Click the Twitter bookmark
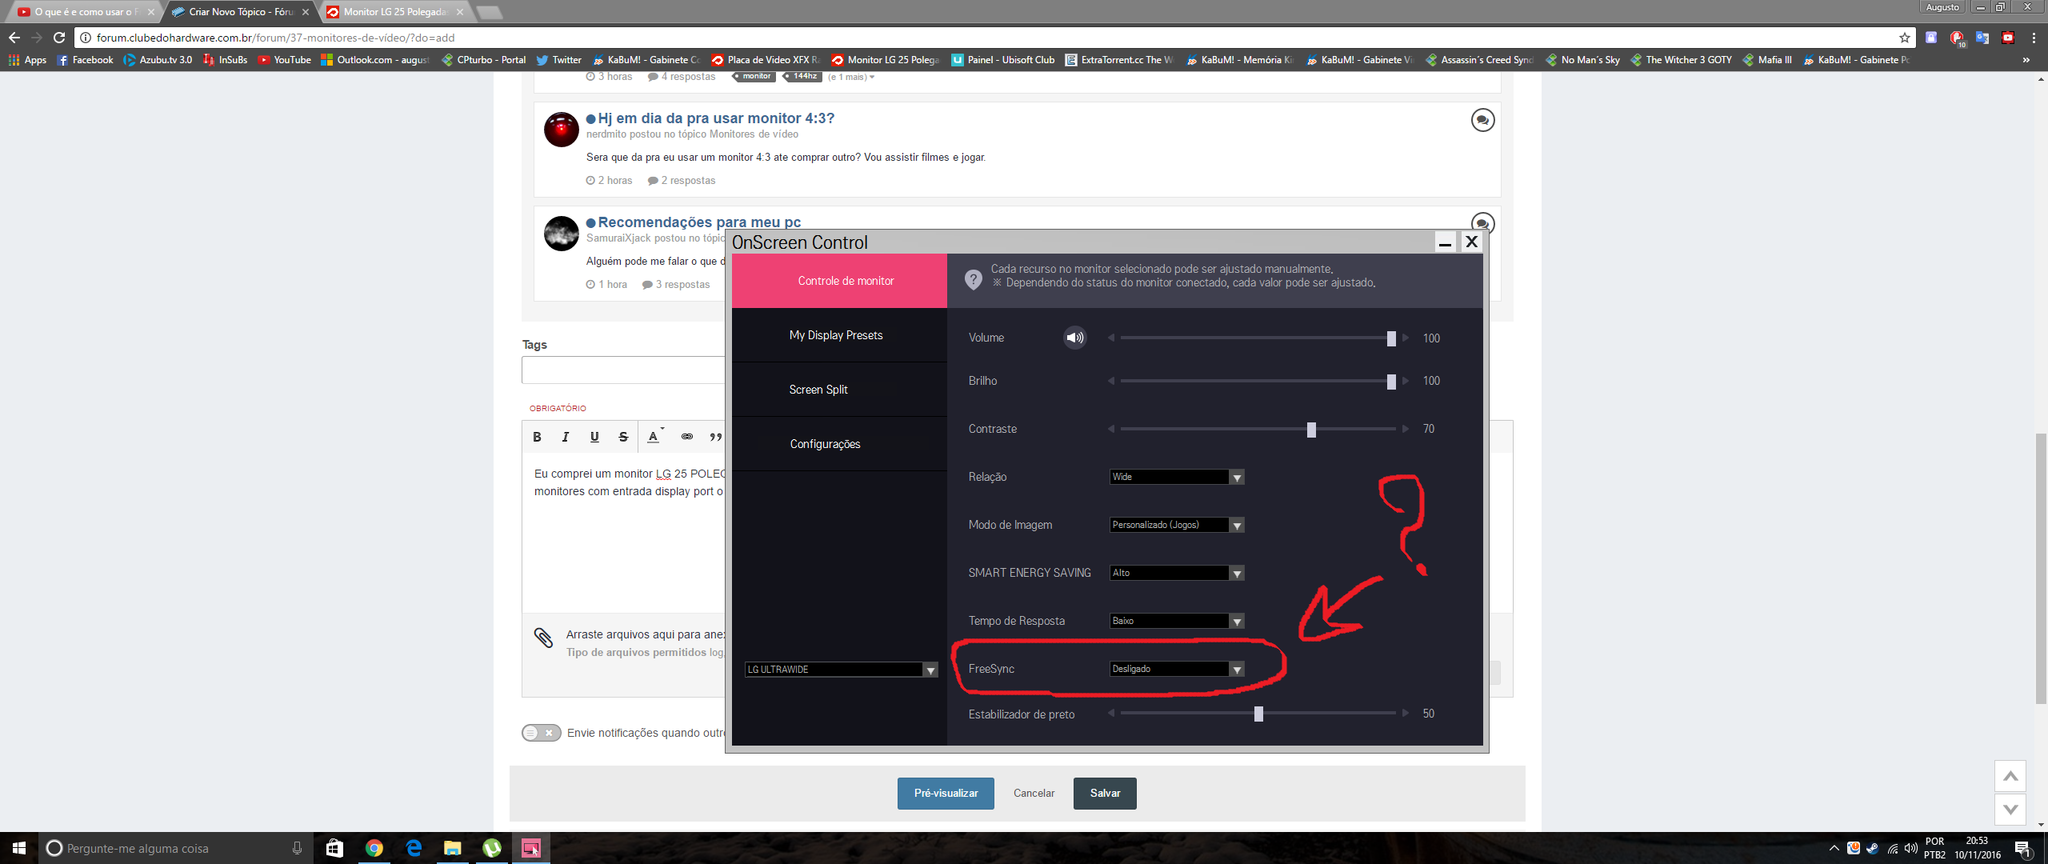2048x864 pixels. (x=558, y=60)
